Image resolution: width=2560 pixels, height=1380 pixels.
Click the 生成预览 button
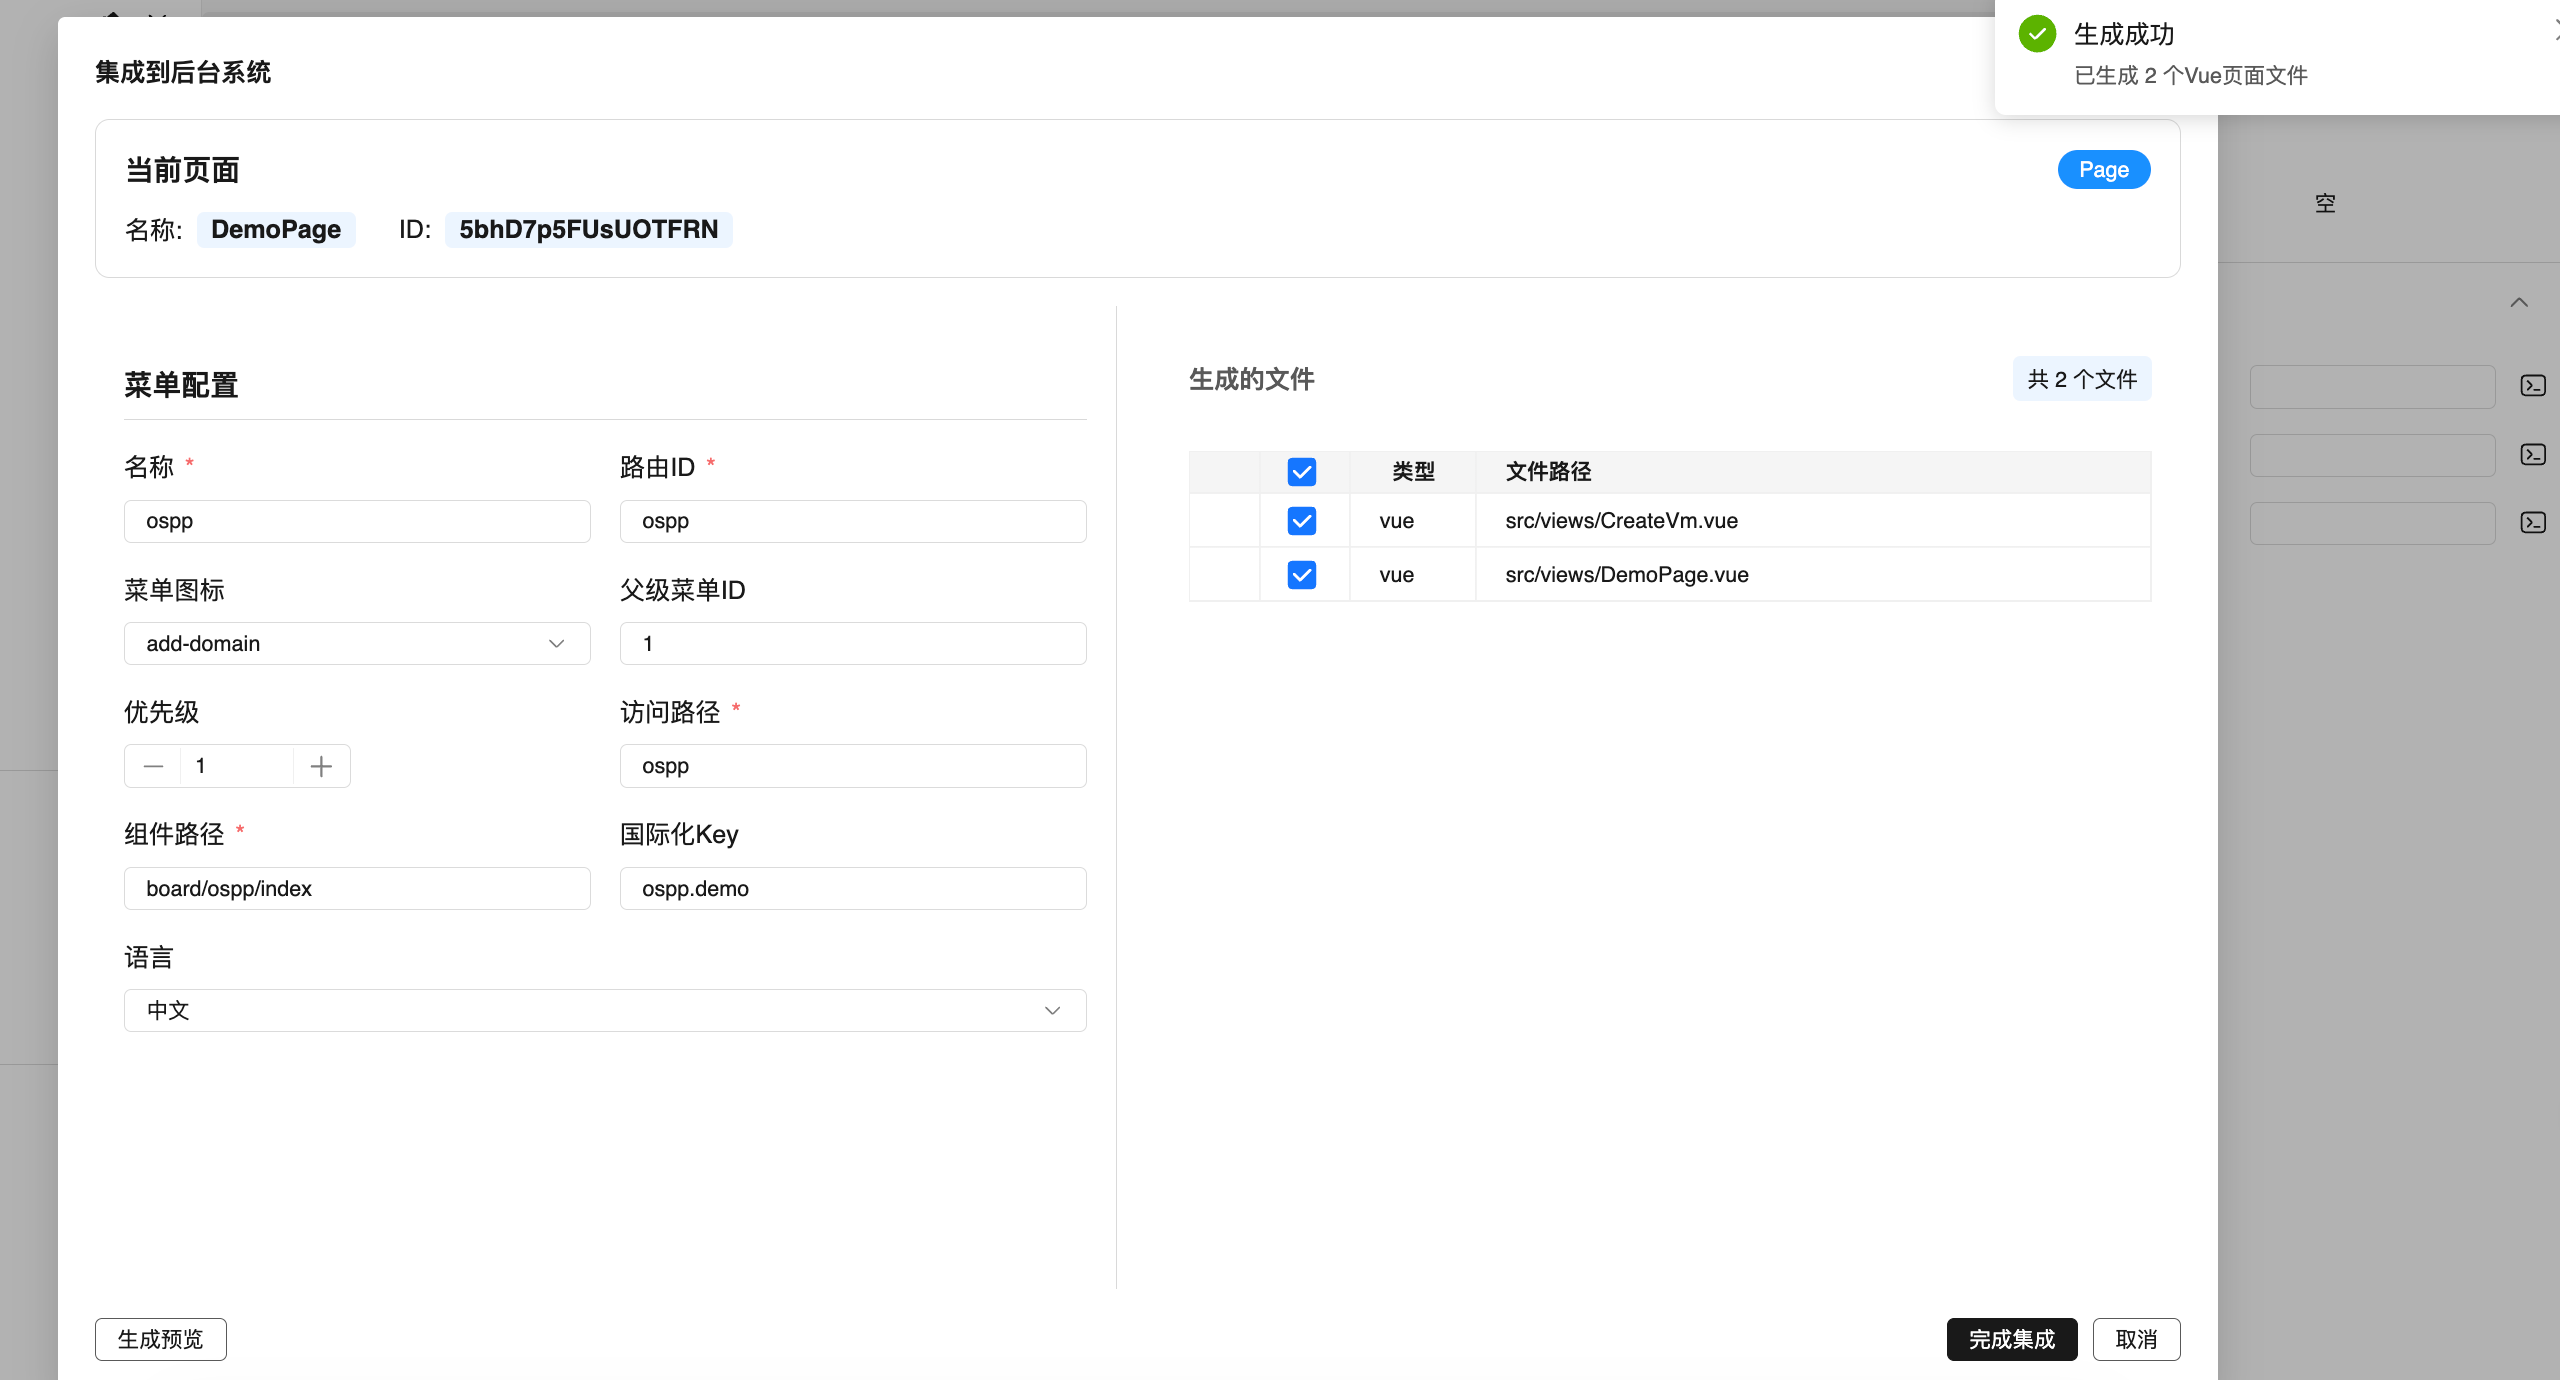point(160,1339)
